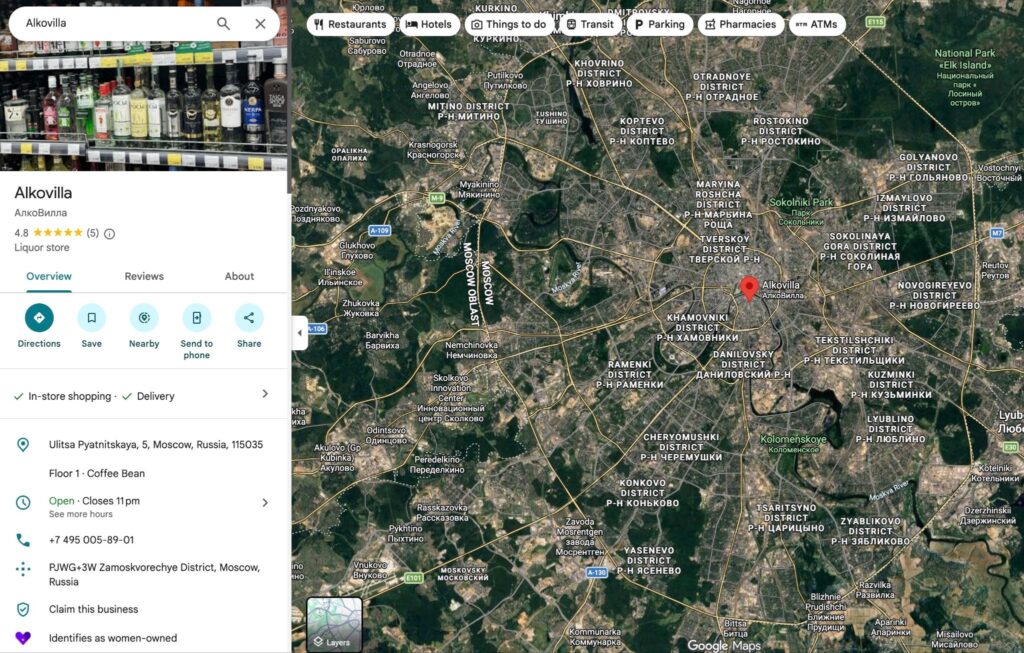Click the clock hours icon
Image resolution: width=1024 pixels, height=653 pixels.
(x=23, y=503)
